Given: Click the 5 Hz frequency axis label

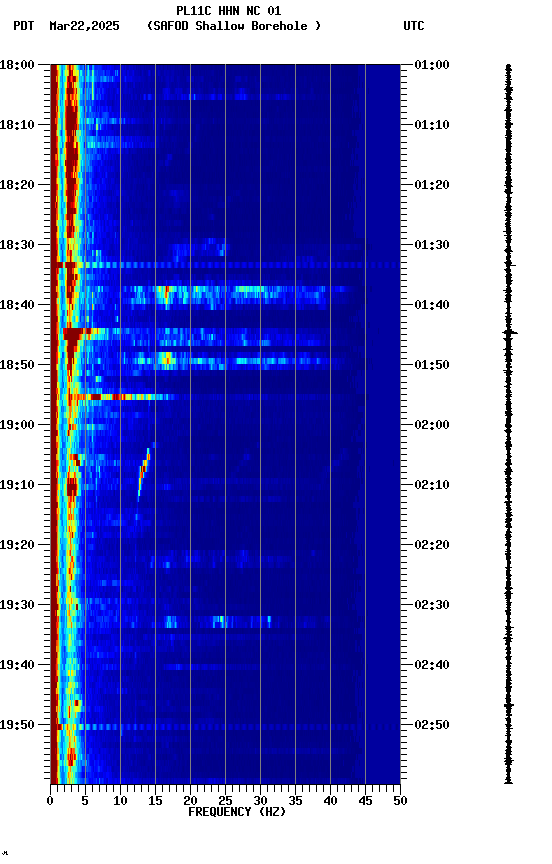Looking at the screenshot, I should pyautogui.click(x=85, y=801).
